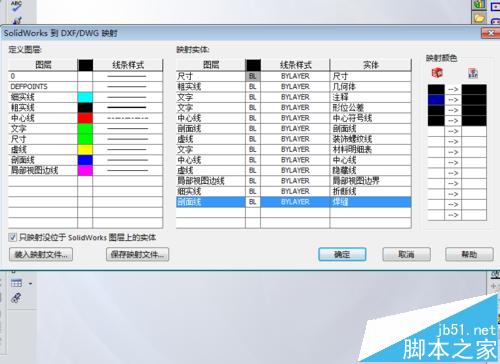Close the DXF/DWG mapping dialog
The height and width of the screenshot is (364, 500).
pyautogui.click(x=490, y=33)
